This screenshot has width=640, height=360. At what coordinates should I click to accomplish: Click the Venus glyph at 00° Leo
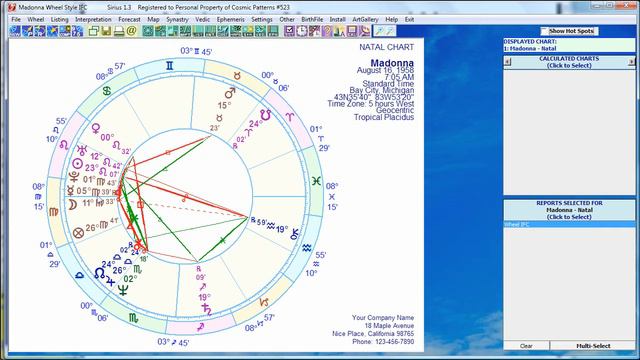[x=96, y=129]
